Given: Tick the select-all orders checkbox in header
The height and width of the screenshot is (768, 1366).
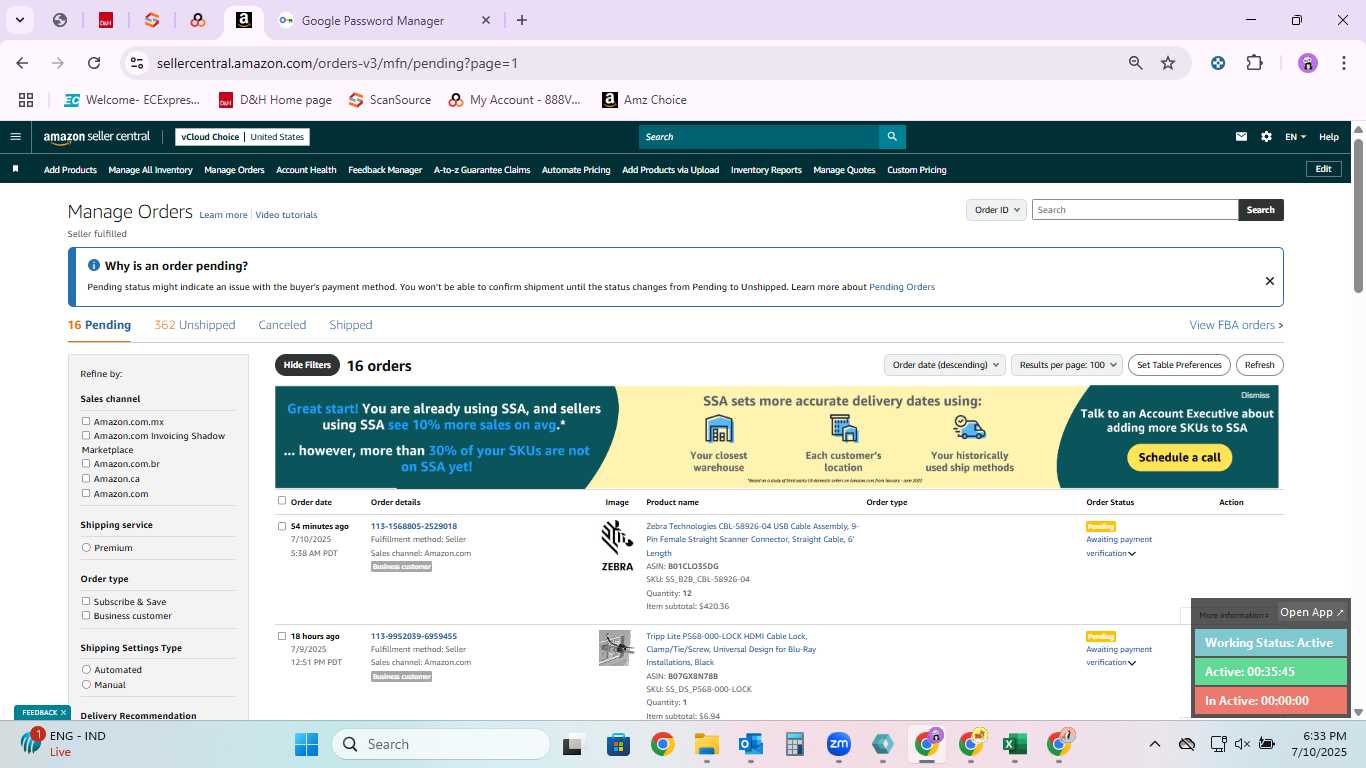Looking at the screenshot, I should click(x=282, y=501).
